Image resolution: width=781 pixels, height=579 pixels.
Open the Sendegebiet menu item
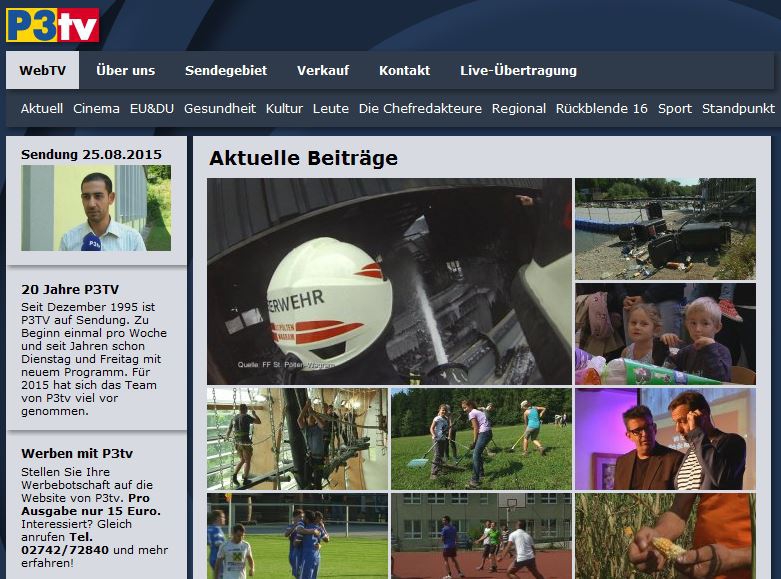[225, 71]
